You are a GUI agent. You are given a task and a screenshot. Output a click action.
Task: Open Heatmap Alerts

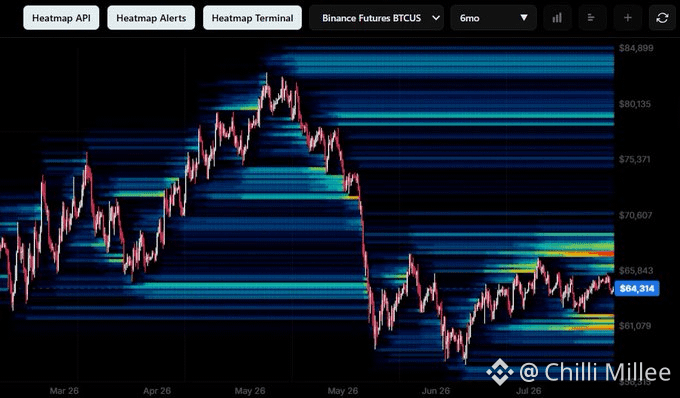(x=151, y=18)
